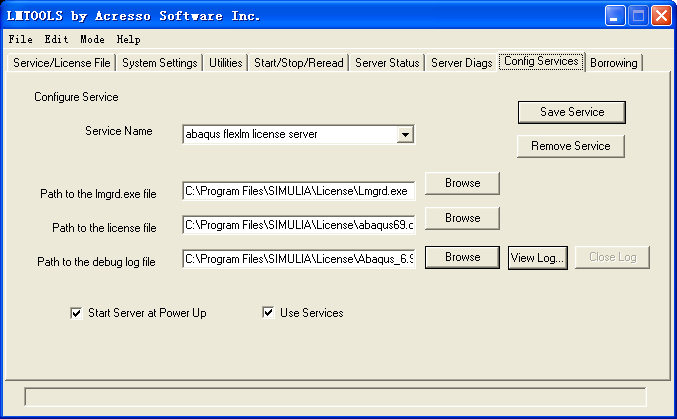Open the Utilities tab
Screen dimensions: 677x419
click(225, 63)
